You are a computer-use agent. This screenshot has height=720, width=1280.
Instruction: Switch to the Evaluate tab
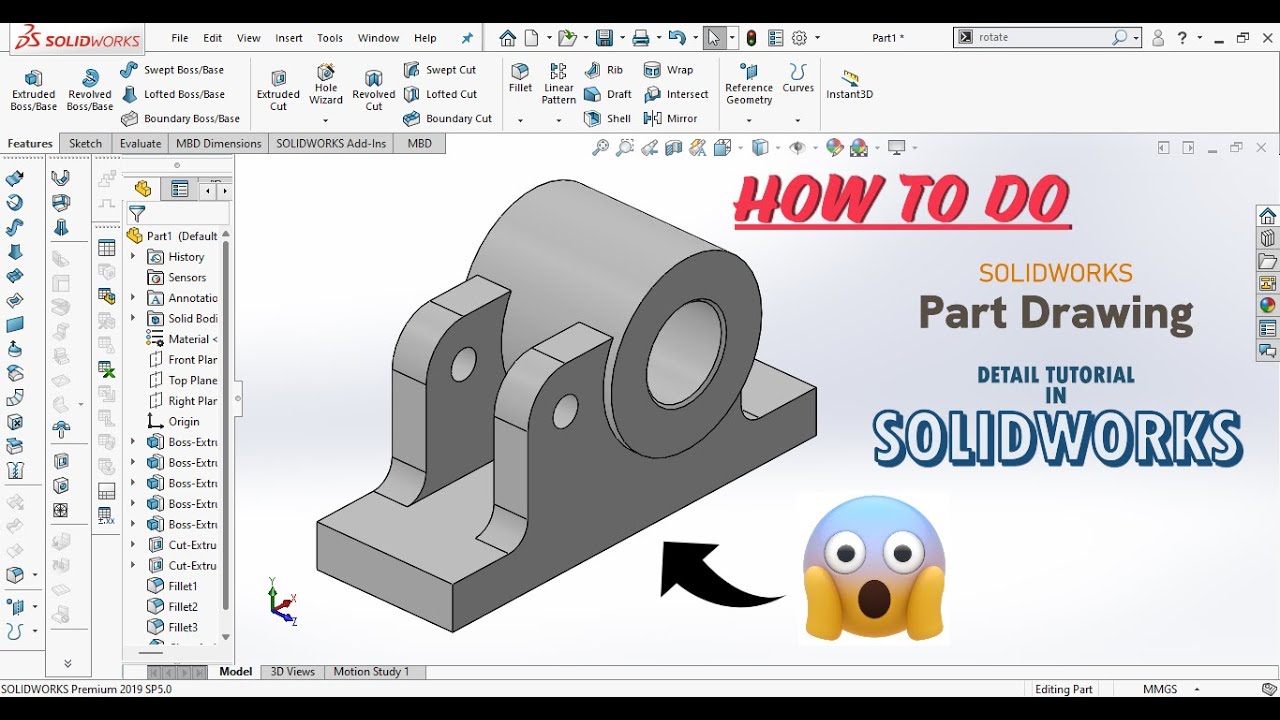tap(140, 143)
